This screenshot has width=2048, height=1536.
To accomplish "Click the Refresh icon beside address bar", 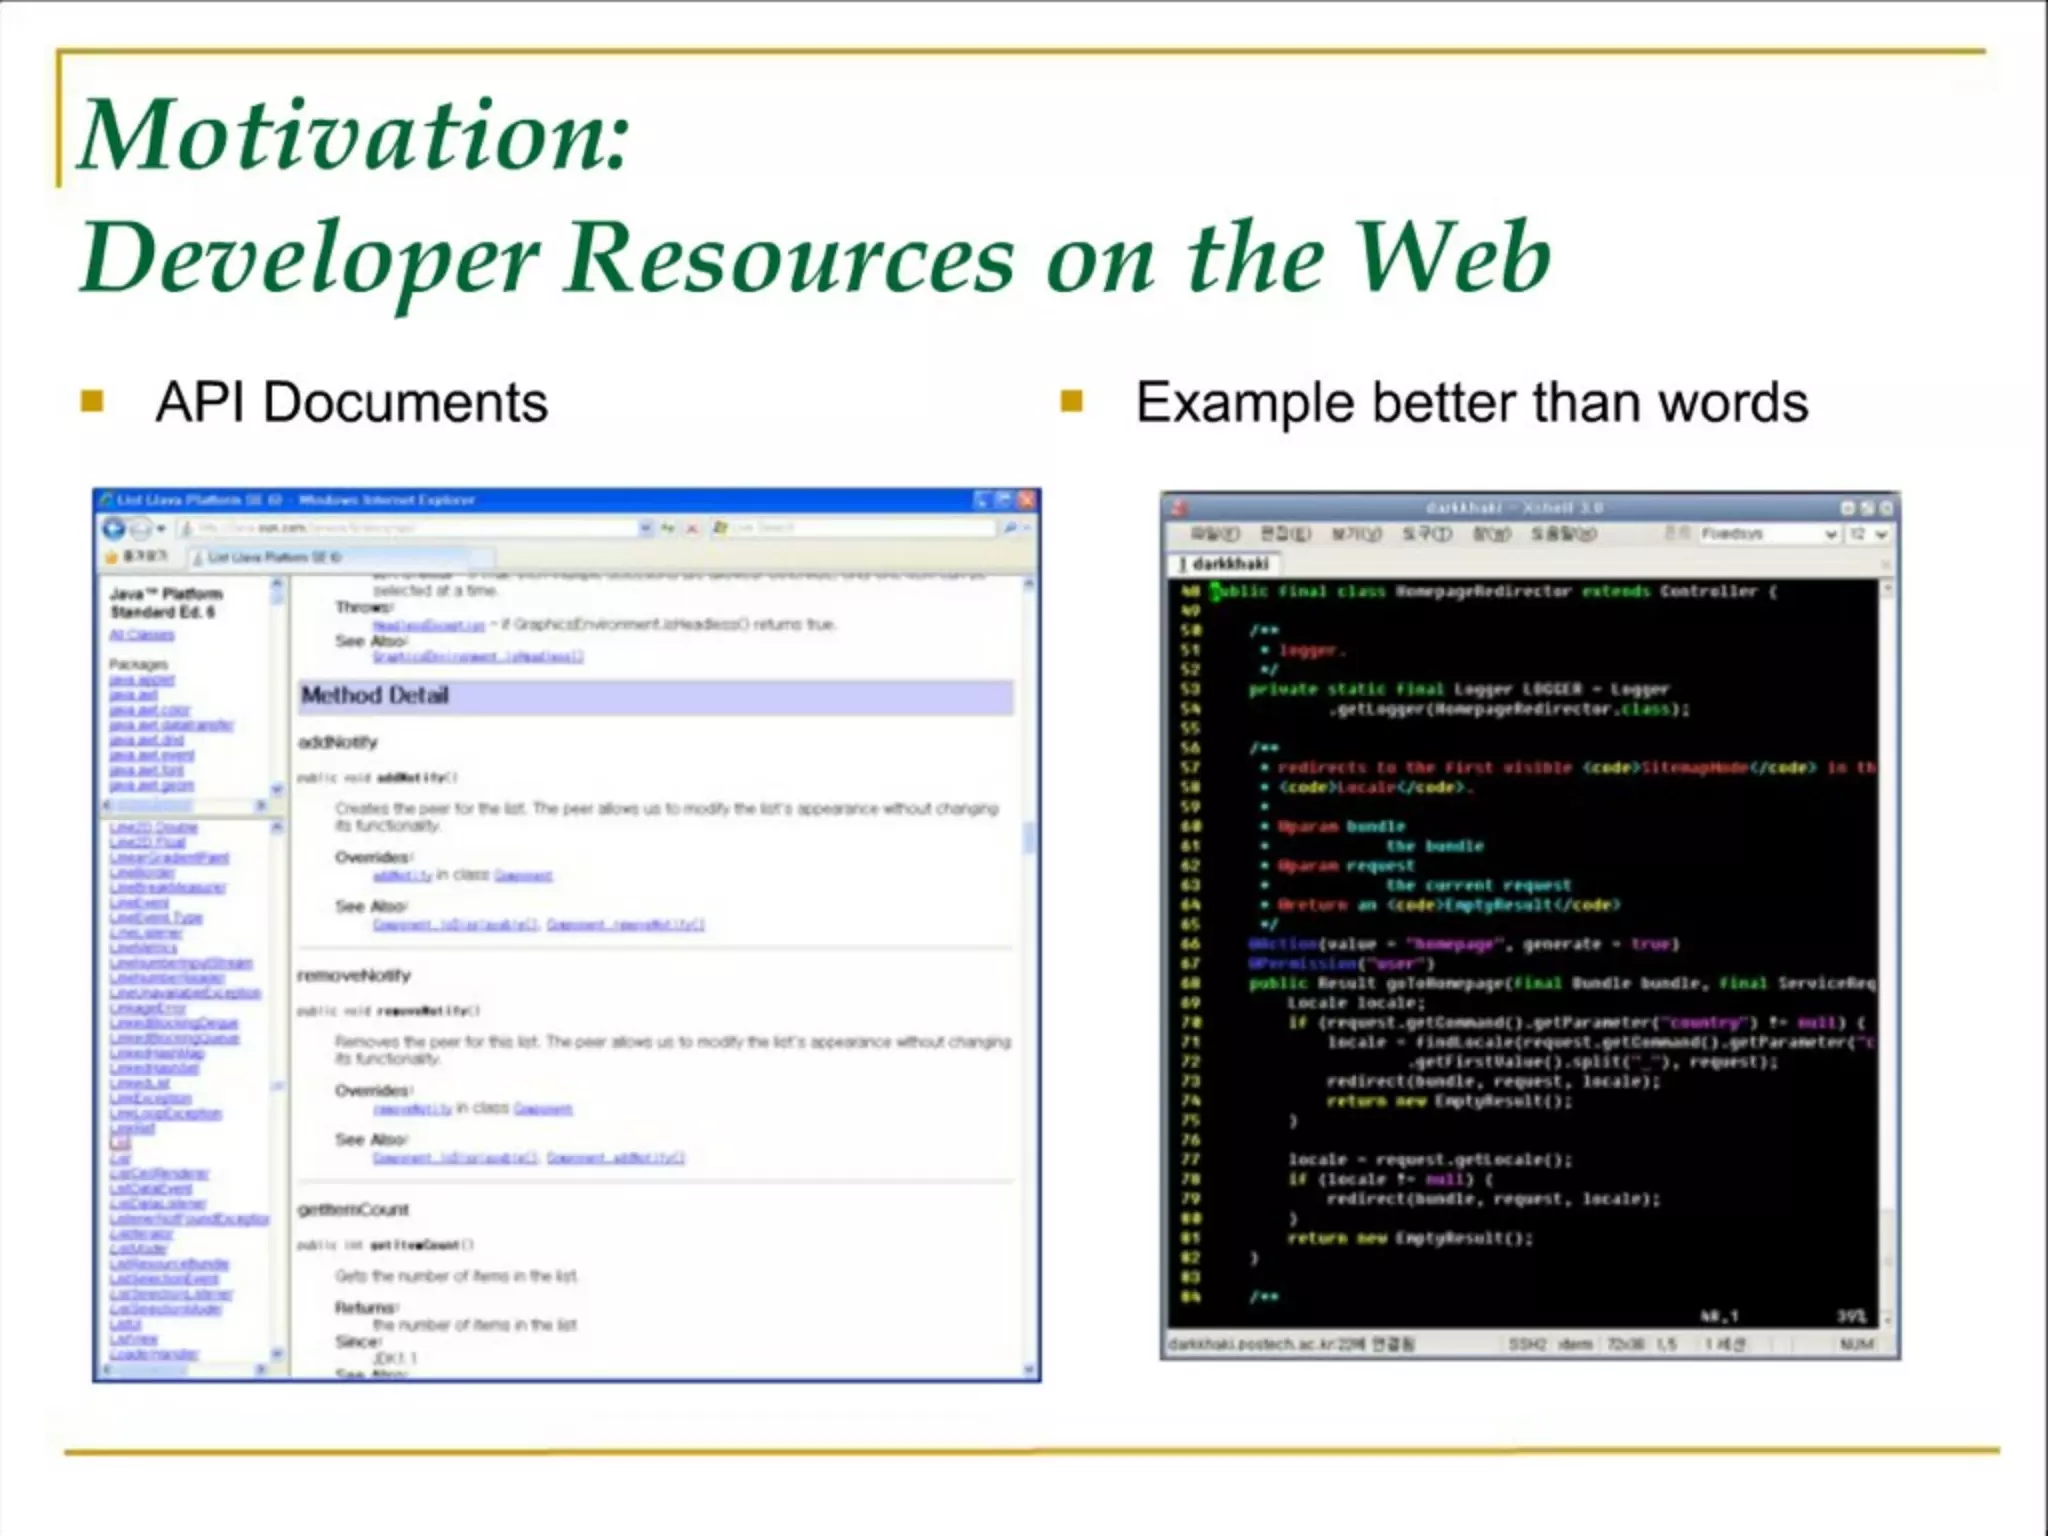I will [668, 528].
